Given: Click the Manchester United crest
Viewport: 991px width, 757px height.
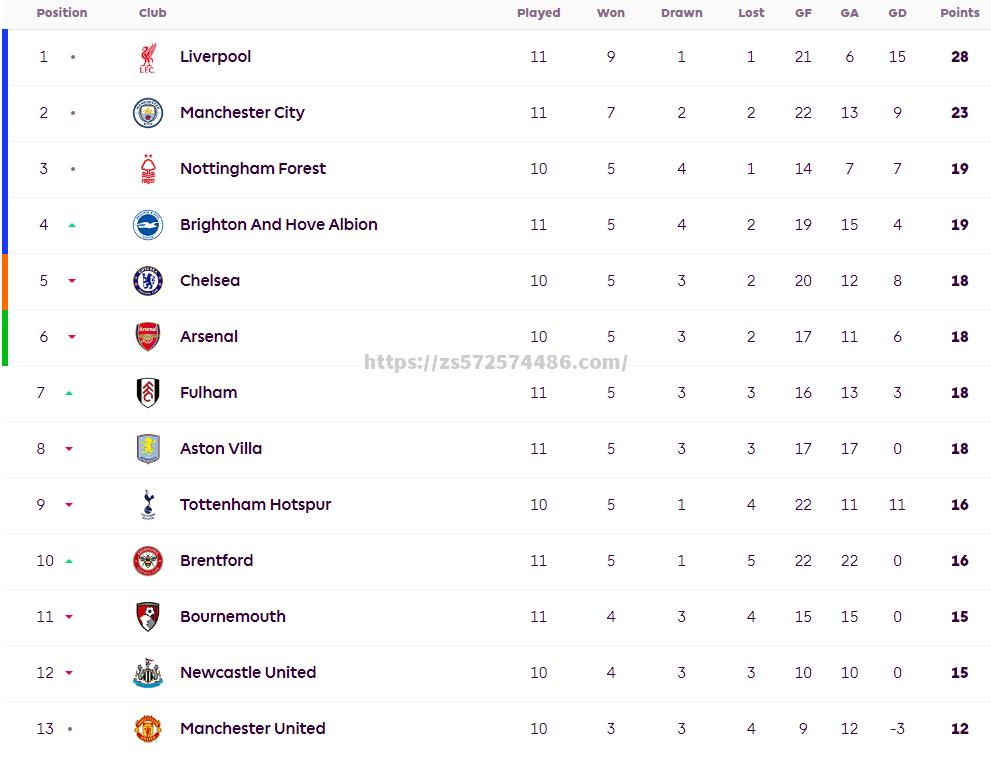Looking at the screenshot, I should tap(148, 729).
